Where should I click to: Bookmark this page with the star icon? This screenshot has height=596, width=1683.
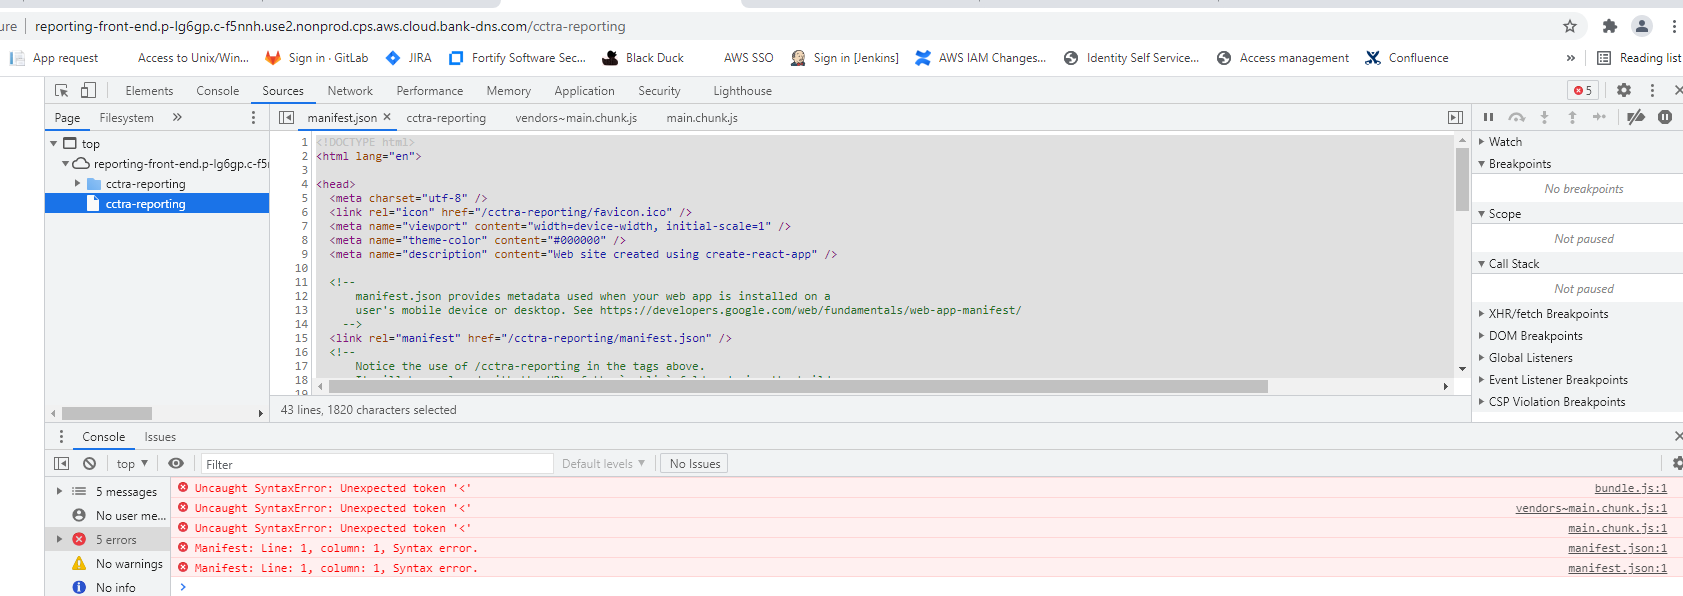pos(1570,26)
